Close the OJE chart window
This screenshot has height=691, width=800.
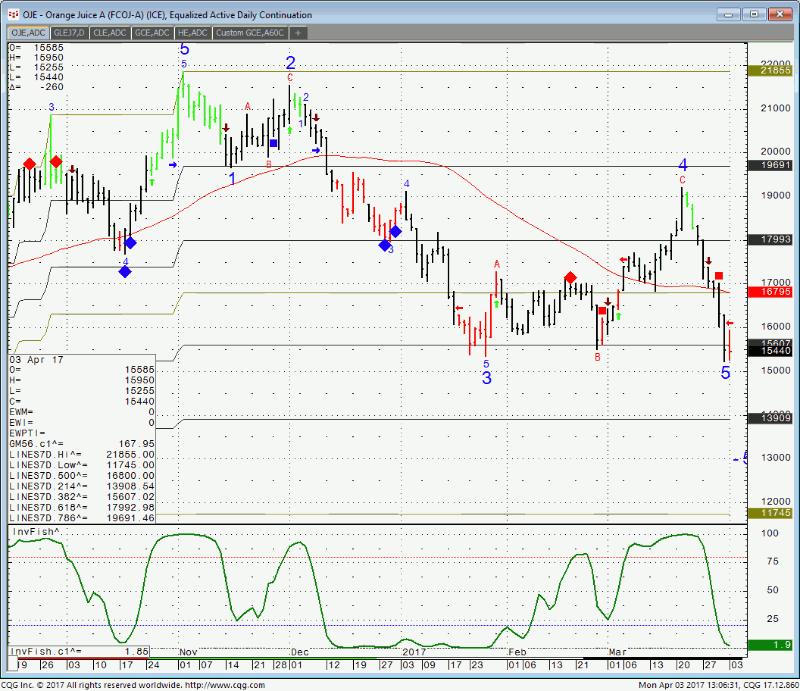(x=780, y=14)
